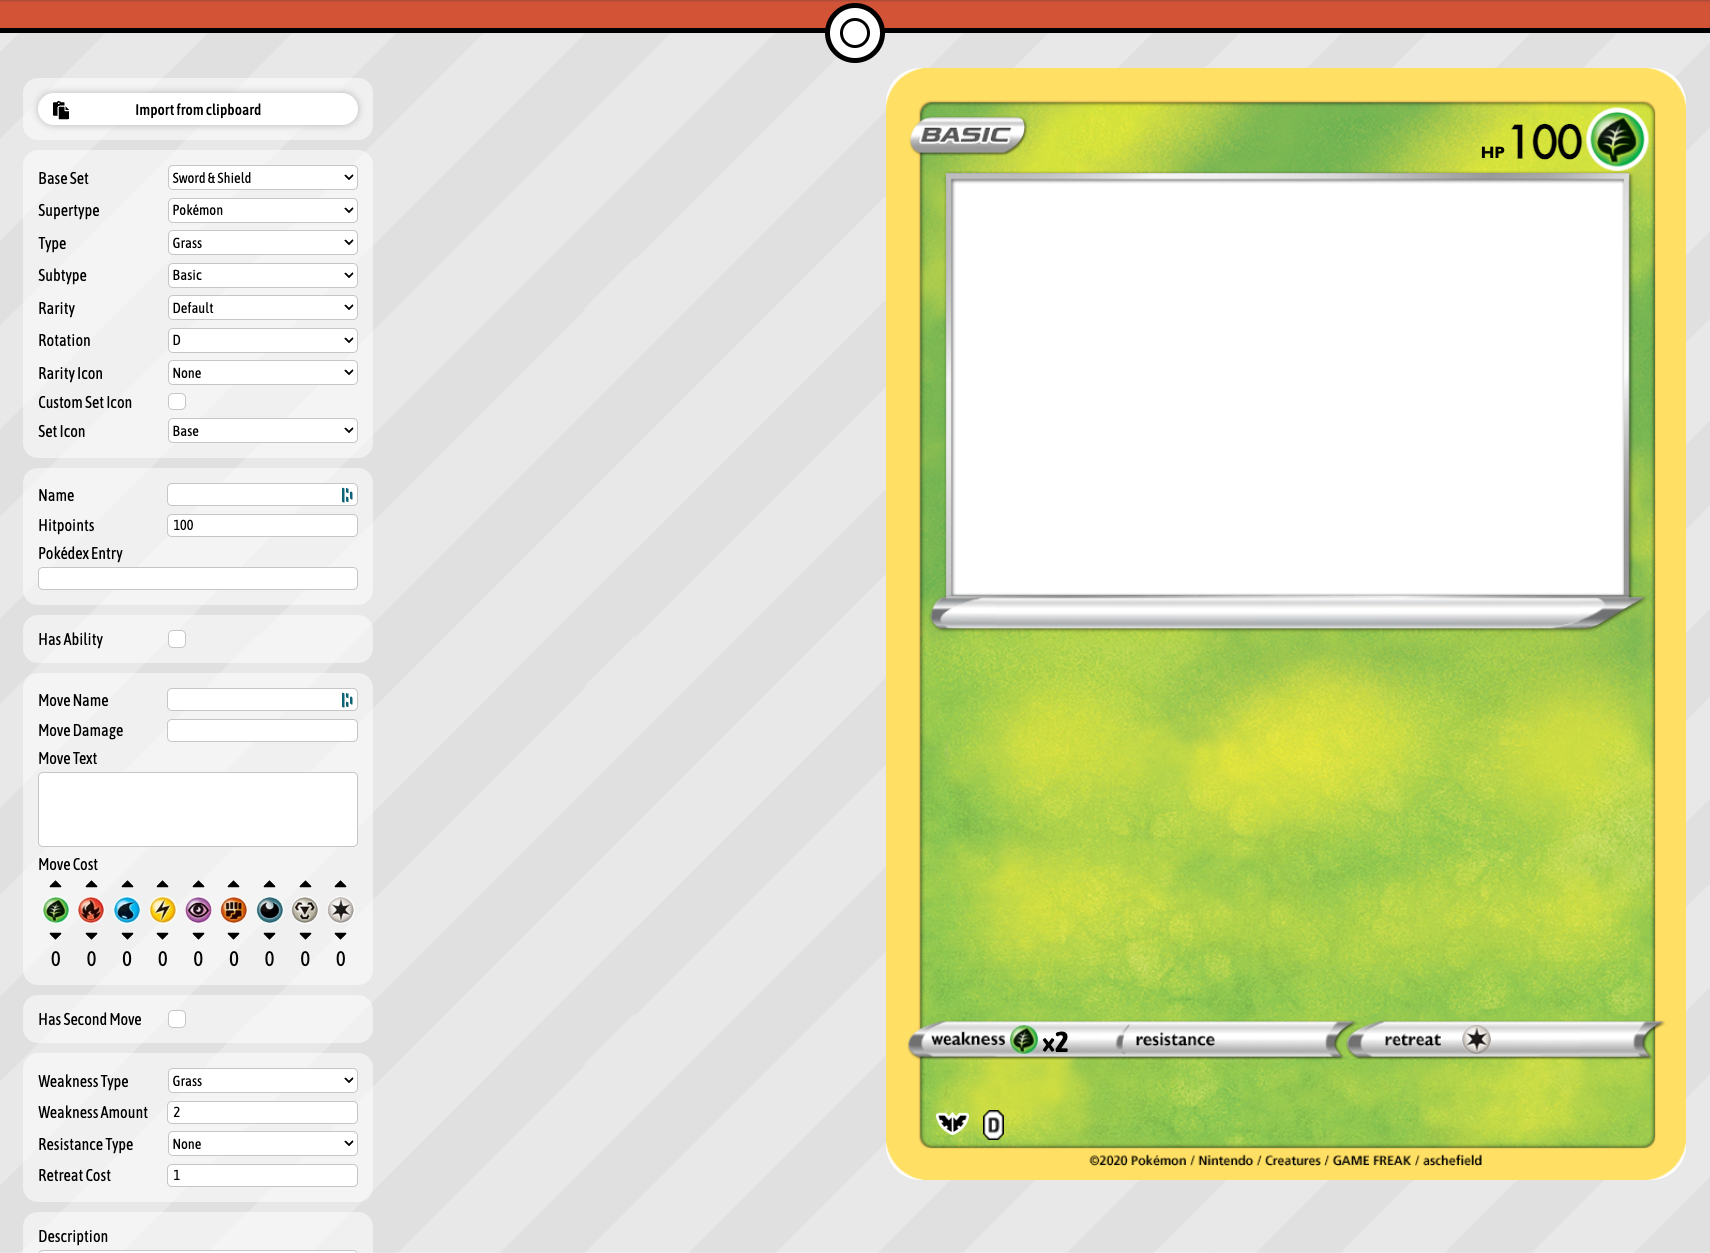Click inside the Move Text textarea
1710x1253 pixels.
[x=198, y=810]
